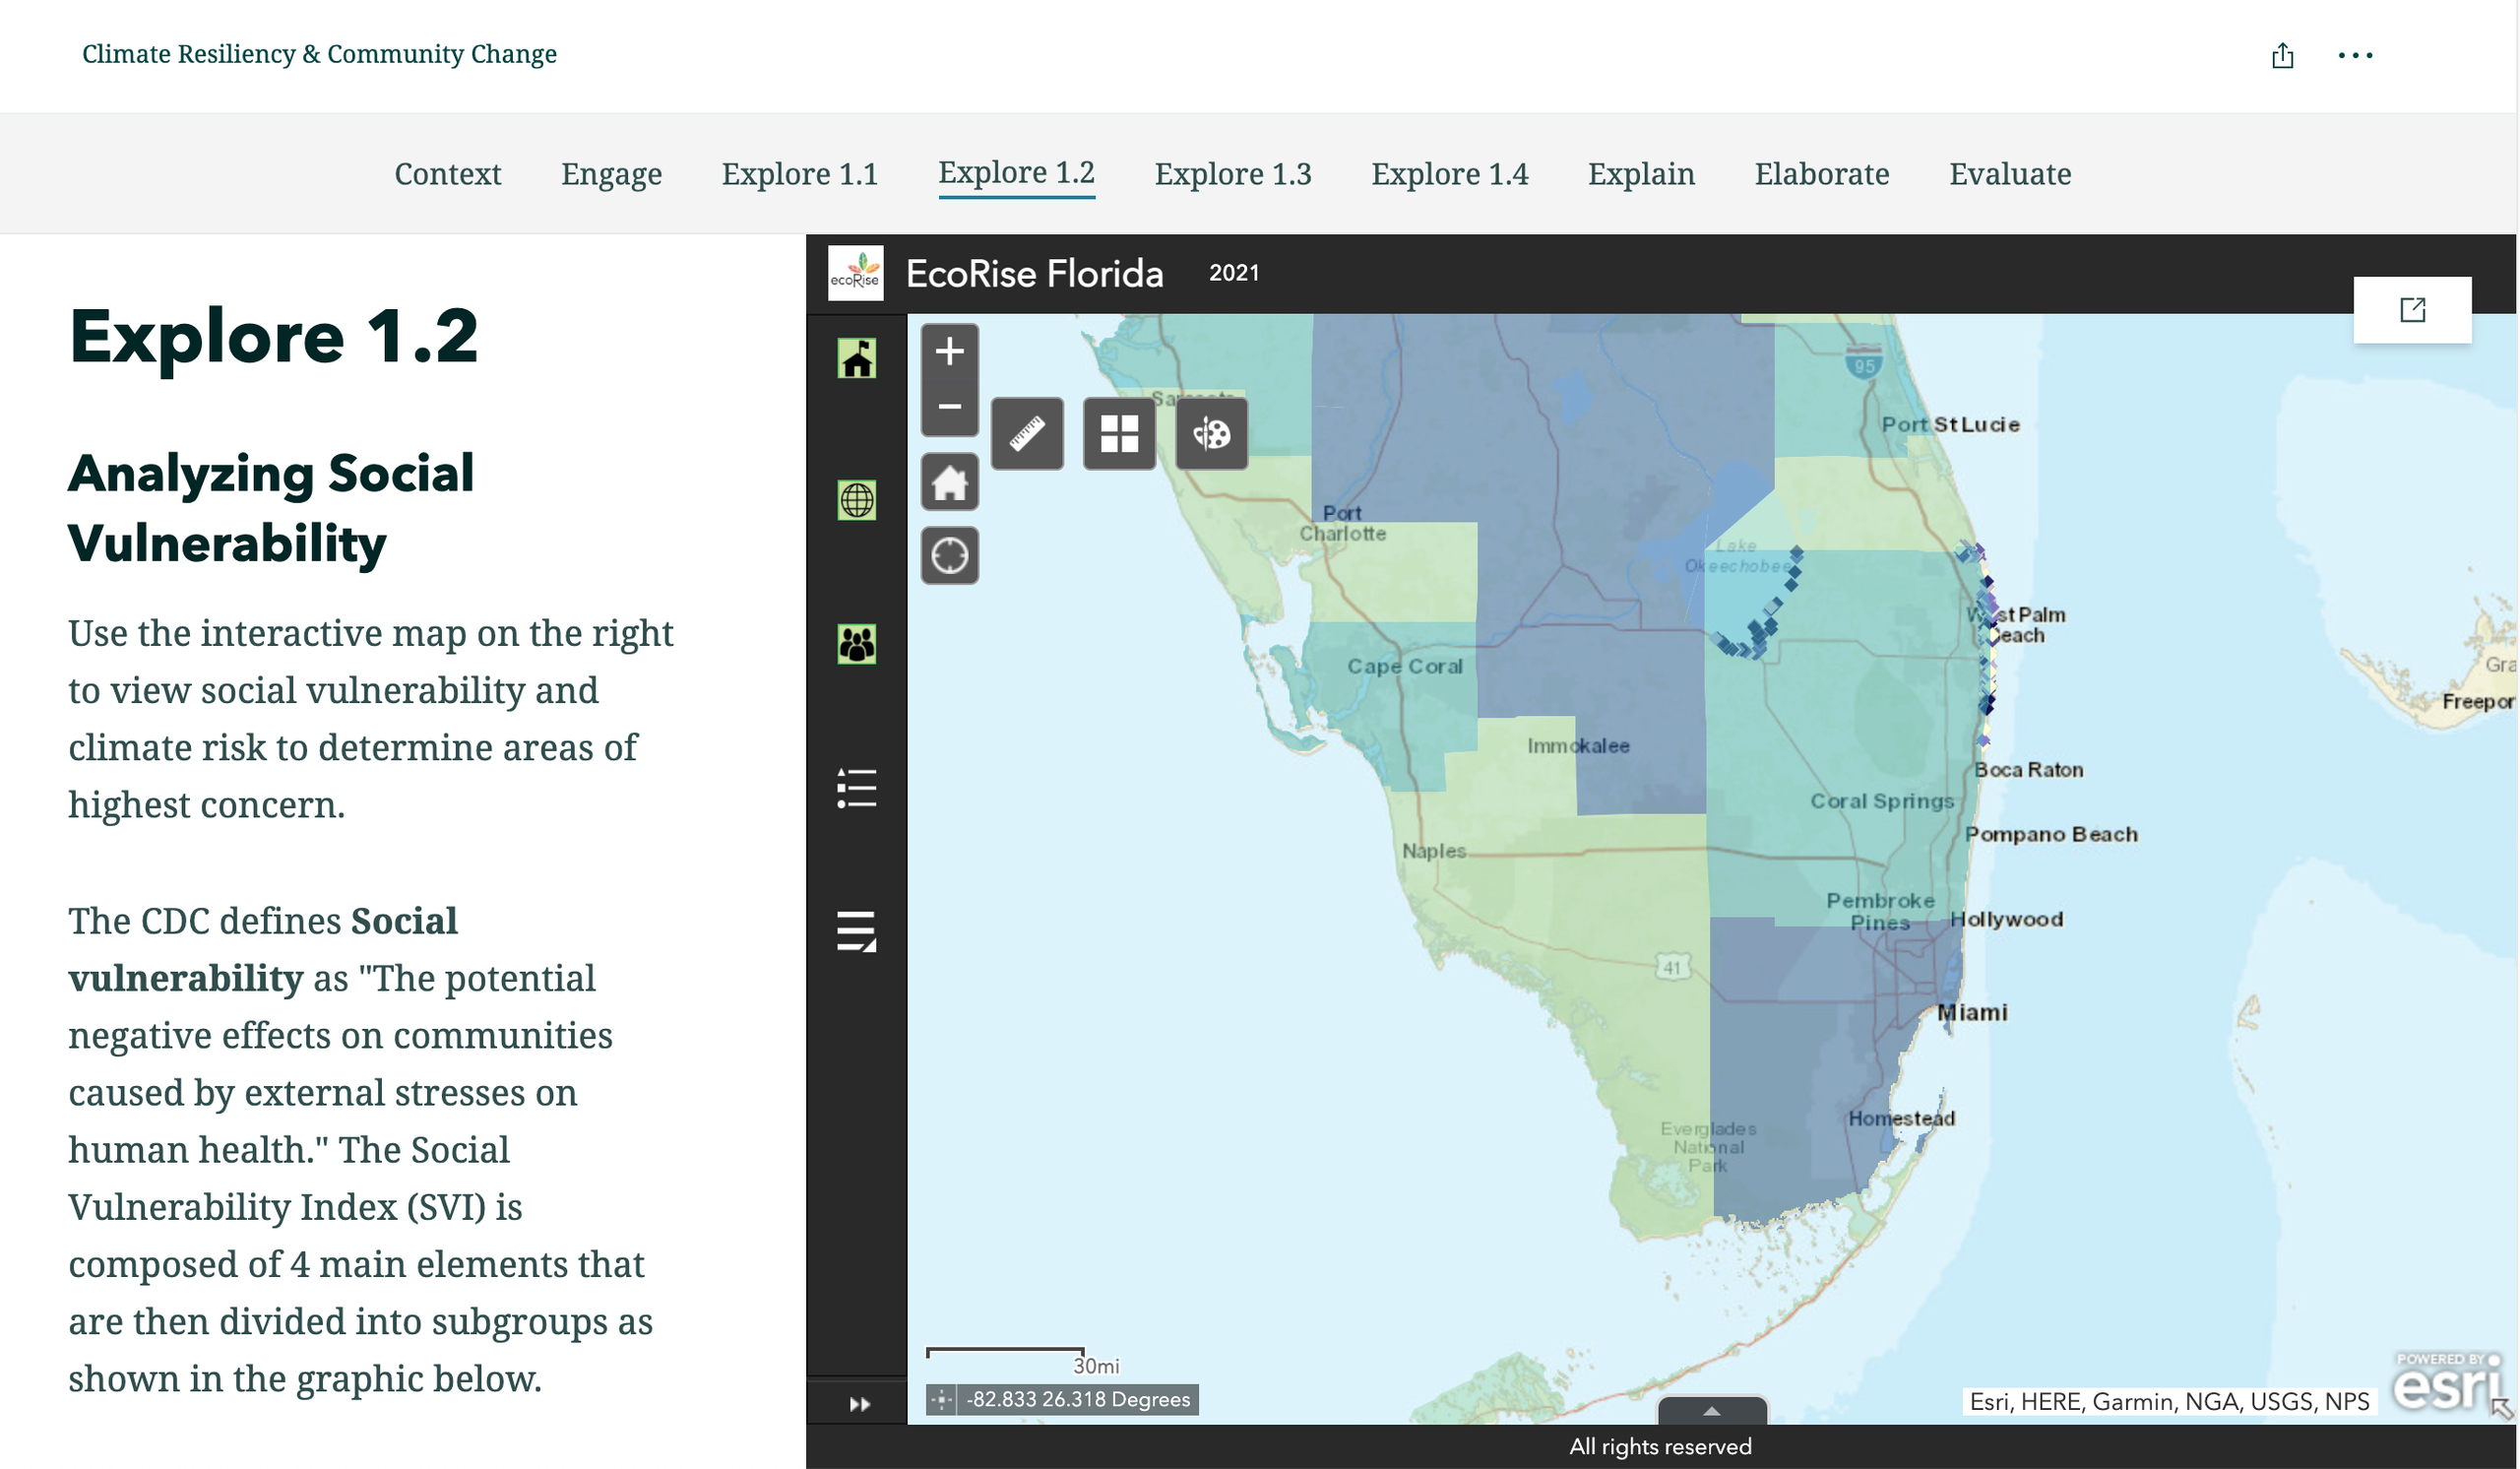2520x1469 pixels.
Task: Open the palette icon tool
Action: (x=1212, y=434)
